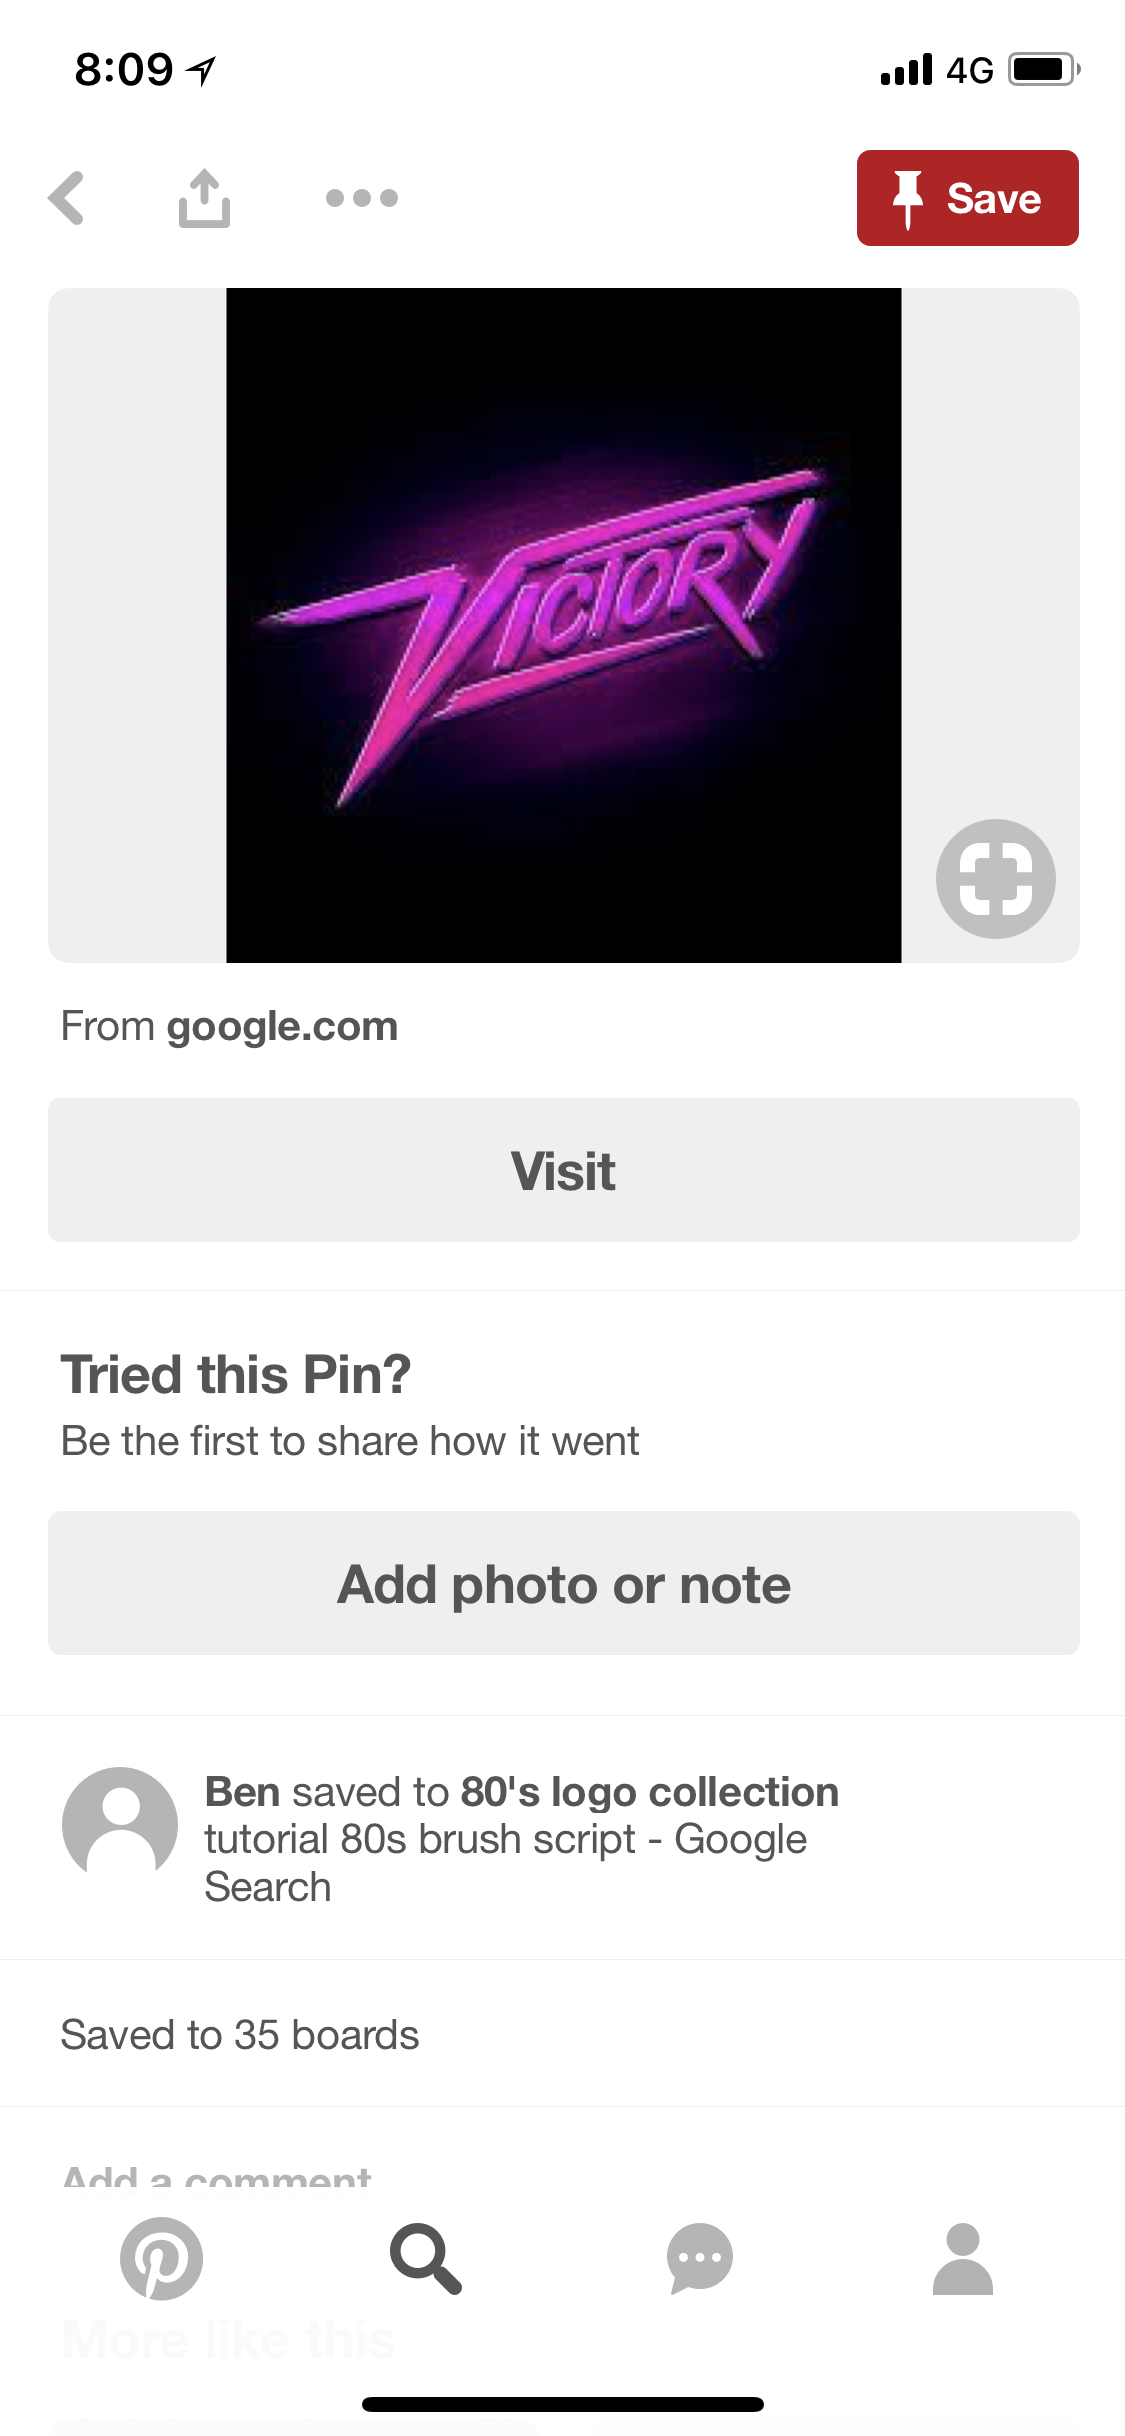Screen dimensions: 1125x2436
Task: View Ben's profile avatar
Action: pos(120,1825)
